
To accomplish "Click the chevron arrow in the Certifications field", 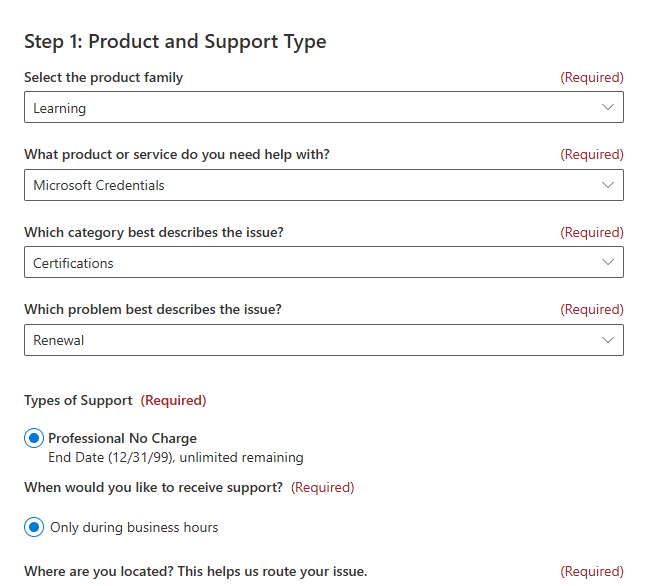I will pyautogui.click(x=607, y=262).
